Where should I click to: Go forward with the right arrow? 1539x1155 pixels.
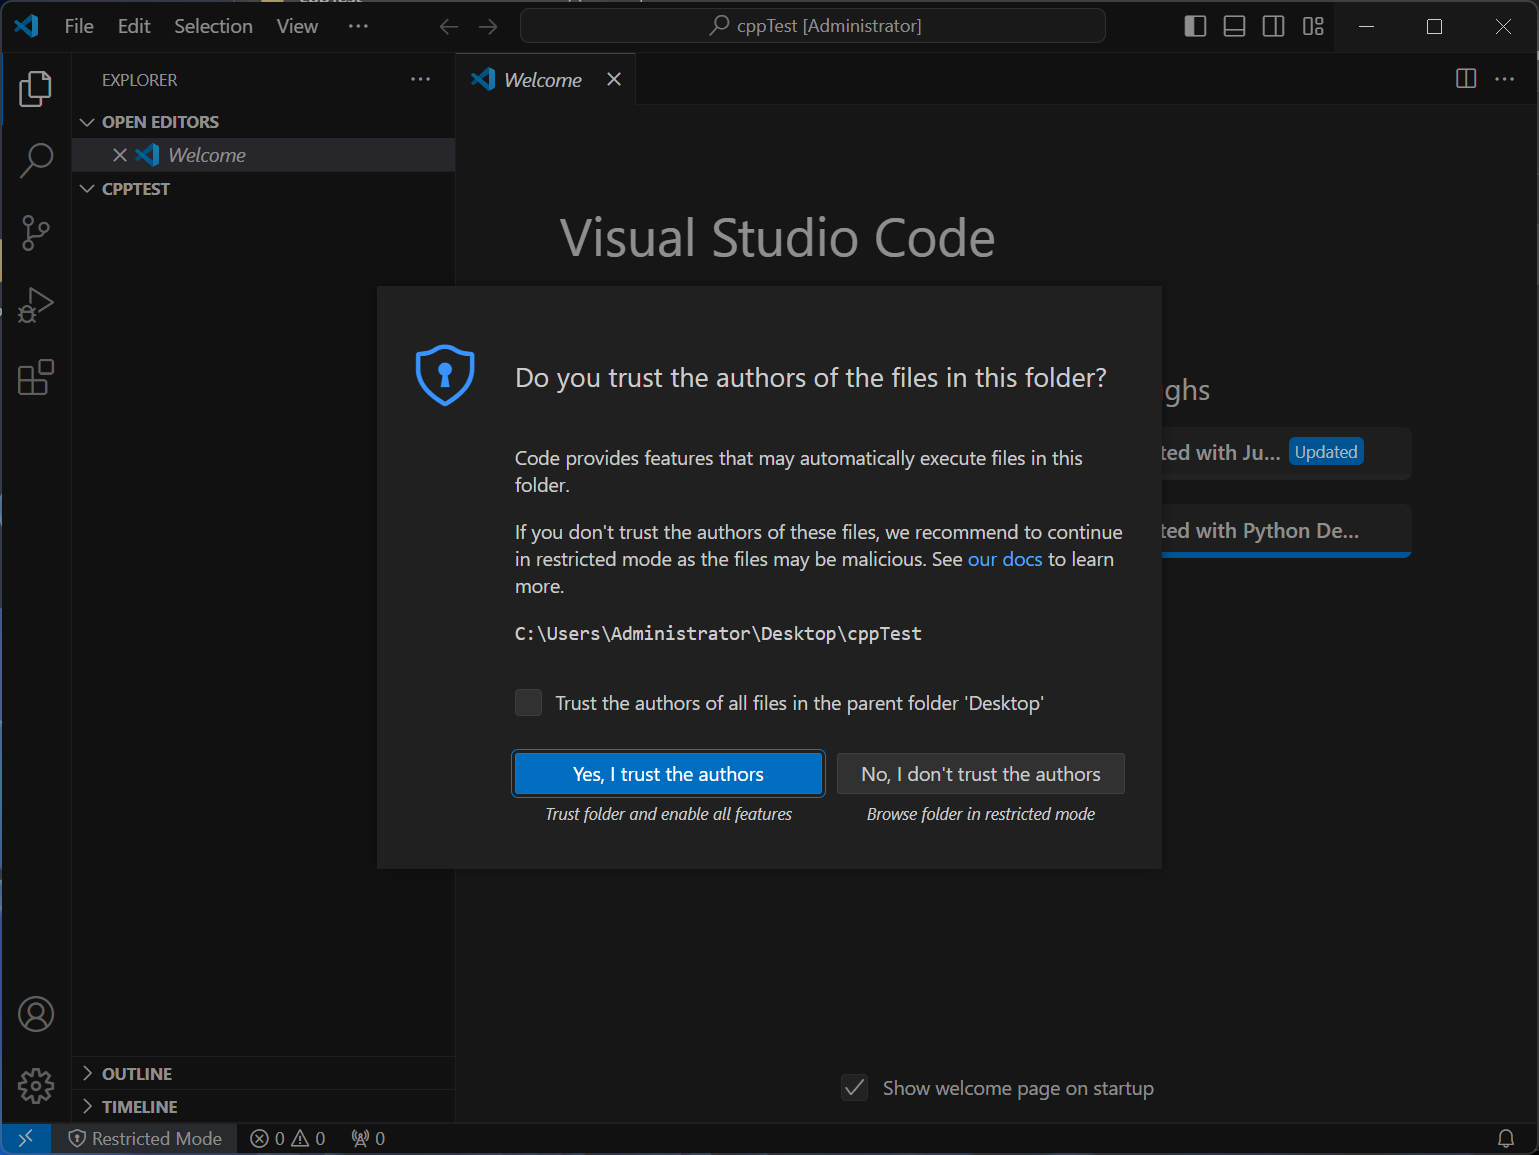[488, 26]
